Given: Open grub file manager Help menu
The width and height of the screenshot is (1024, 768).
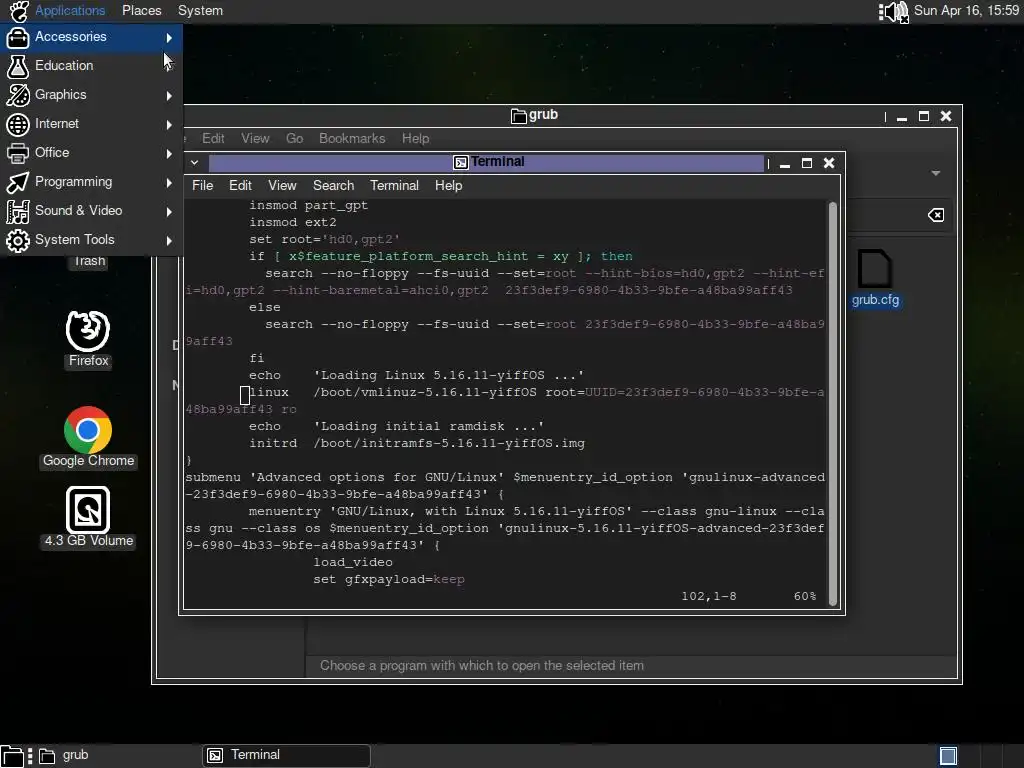Looking at the screenshot, I should tap(415, 138).
